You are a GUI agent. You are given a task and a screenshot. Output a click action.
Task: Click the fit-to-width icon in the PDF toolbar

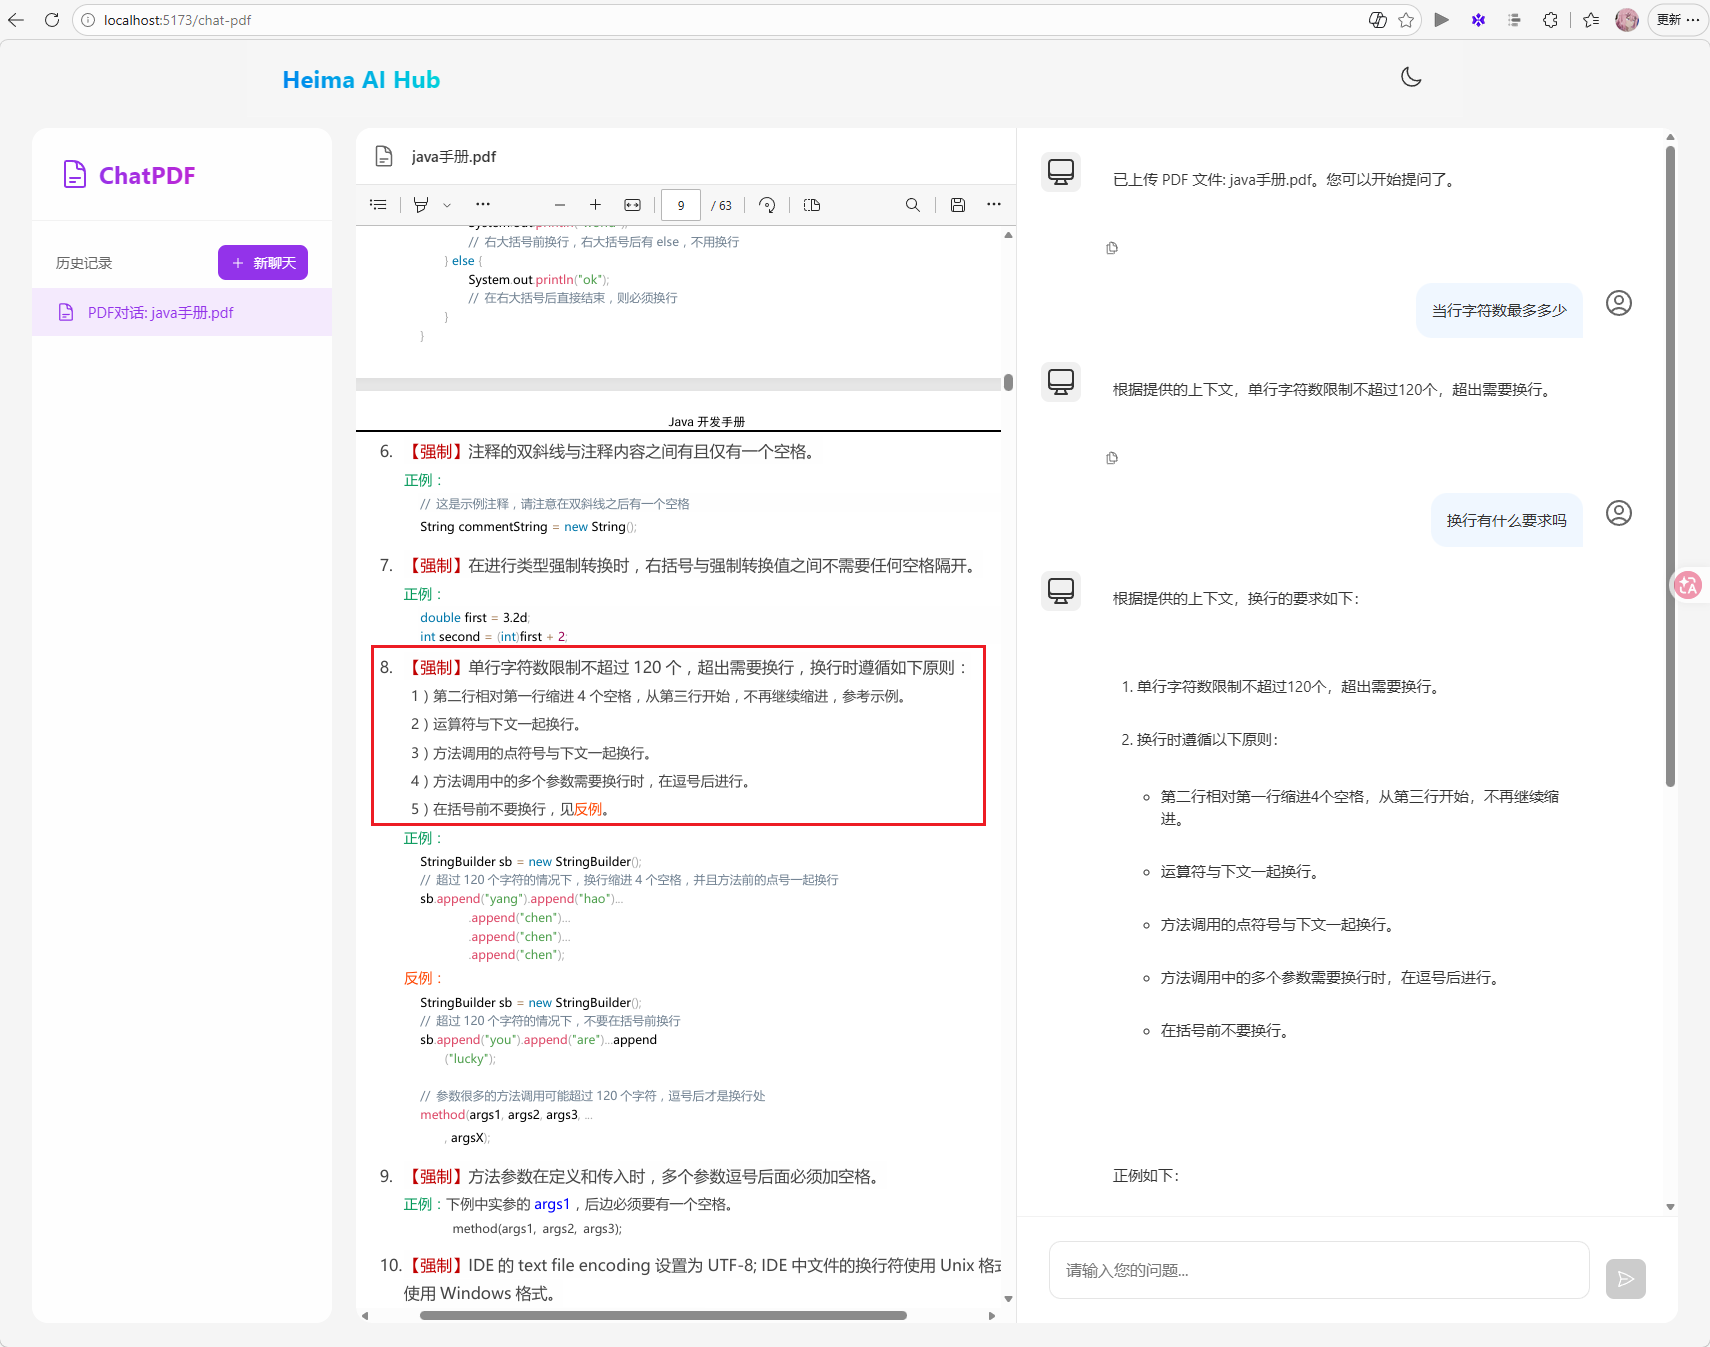pos(632,205)
